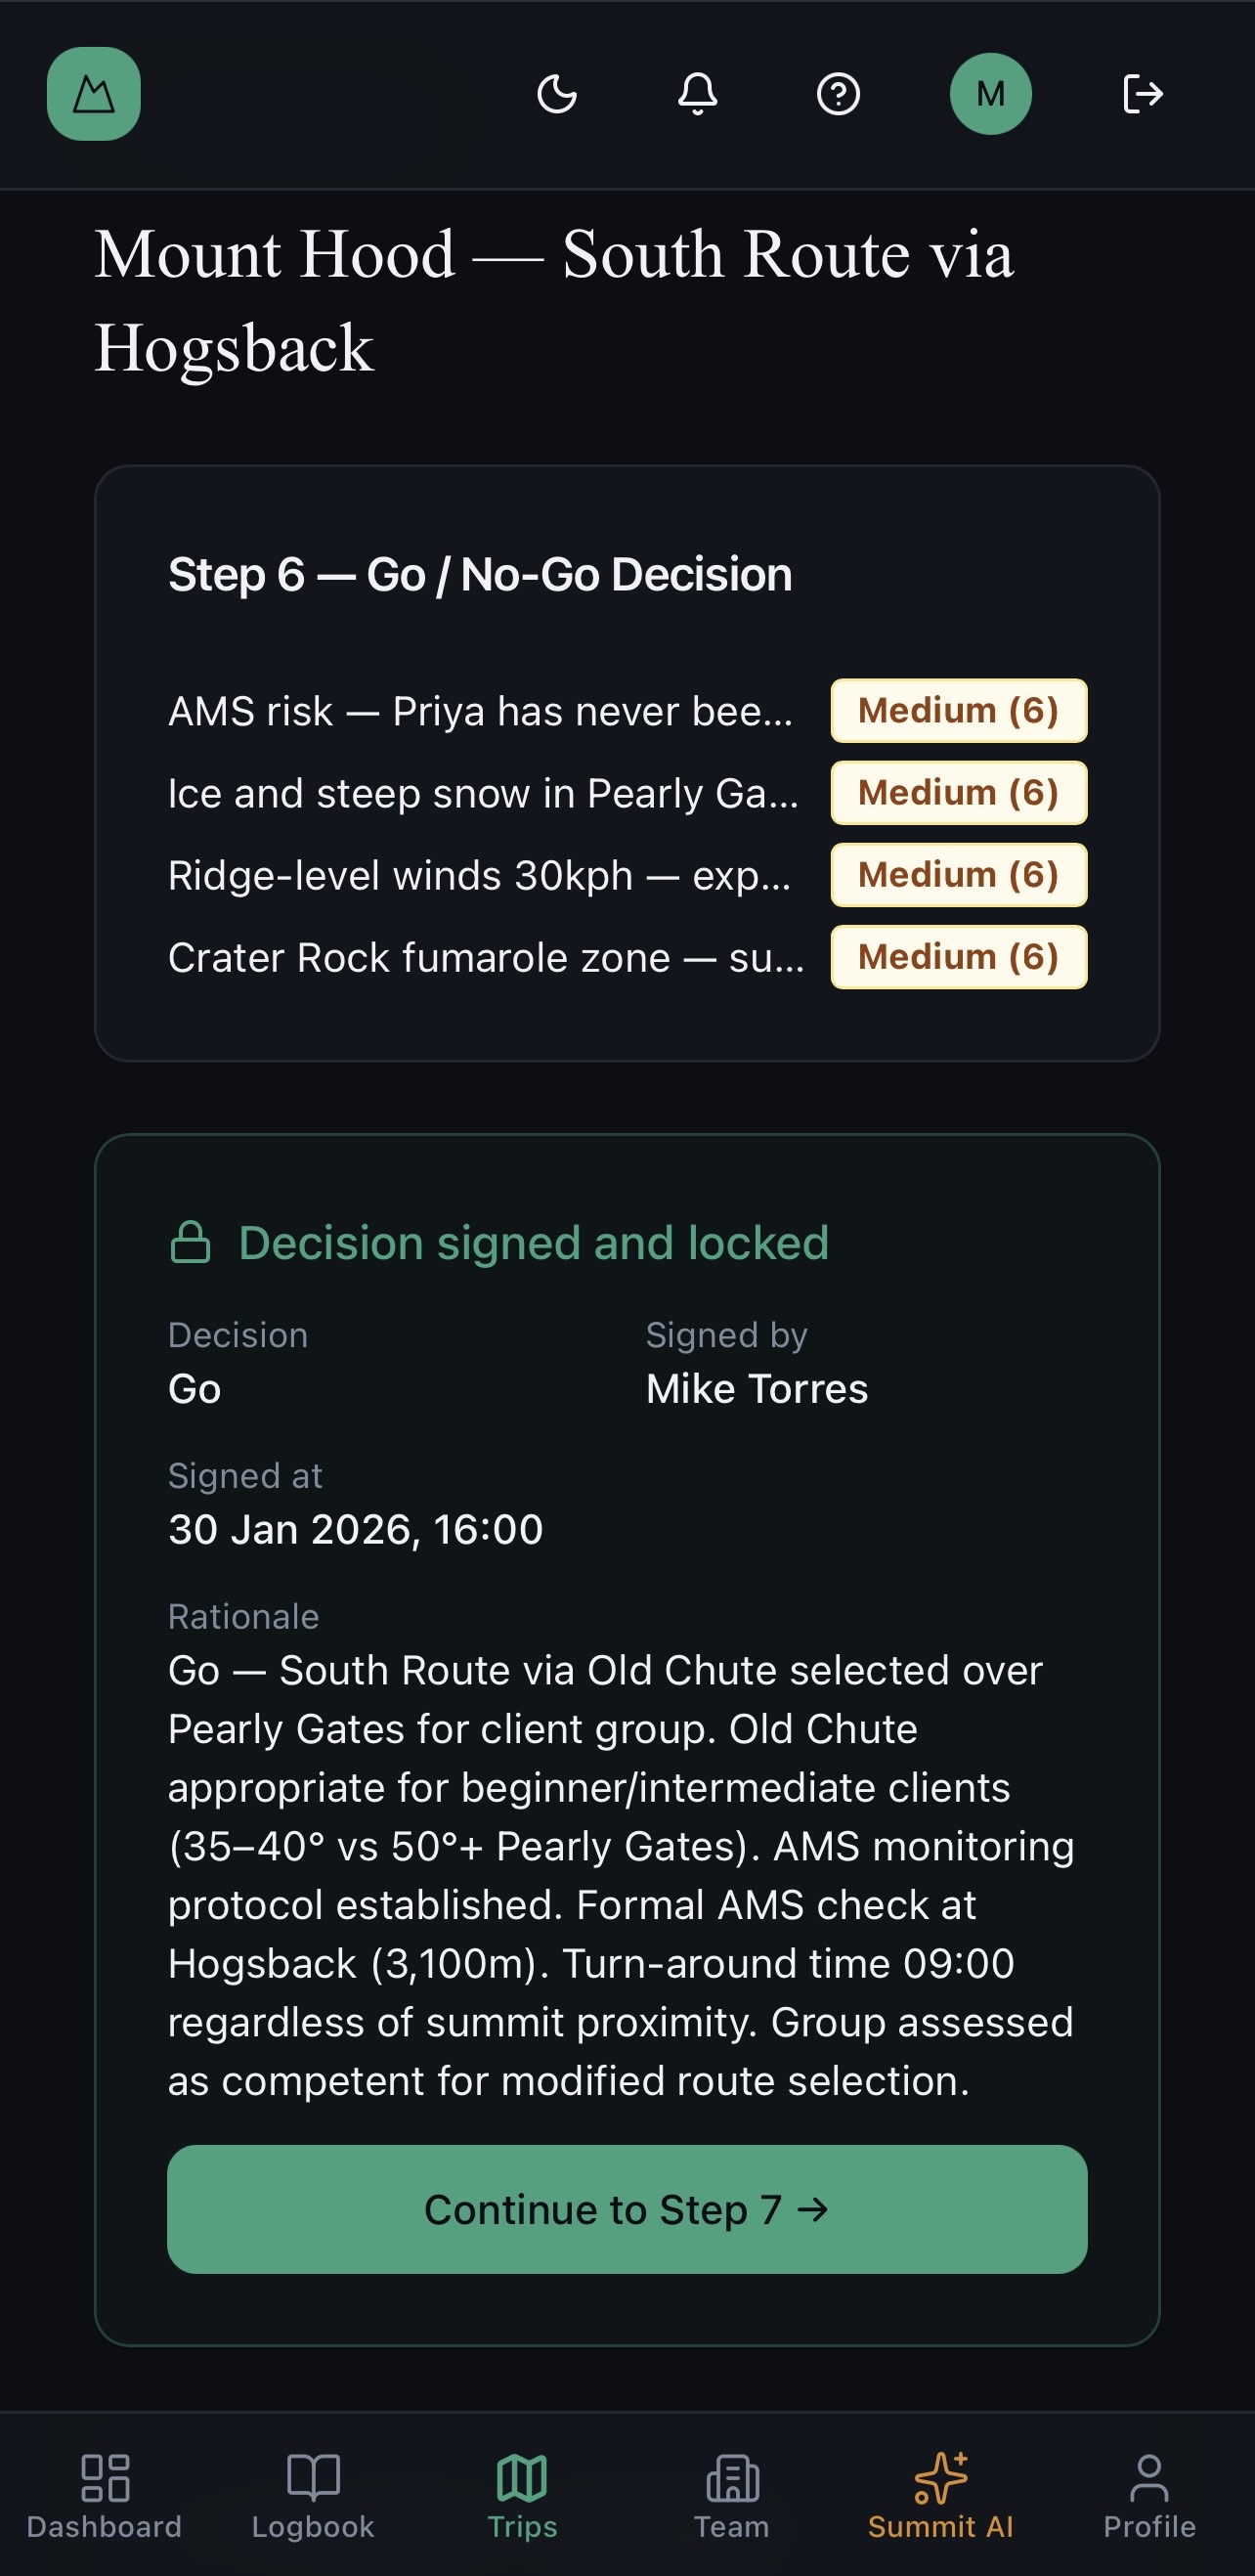
Task: Select Ice and steep snow risk row
Action: point(483,793)
